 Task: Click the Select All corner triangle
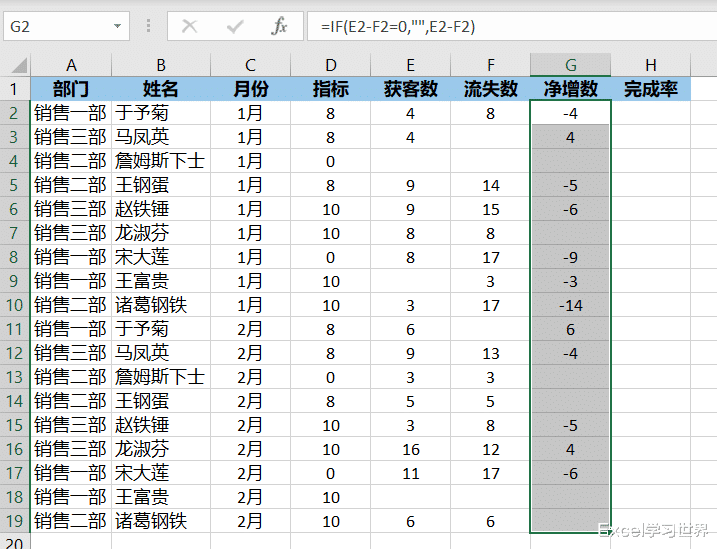pos(19,65)
